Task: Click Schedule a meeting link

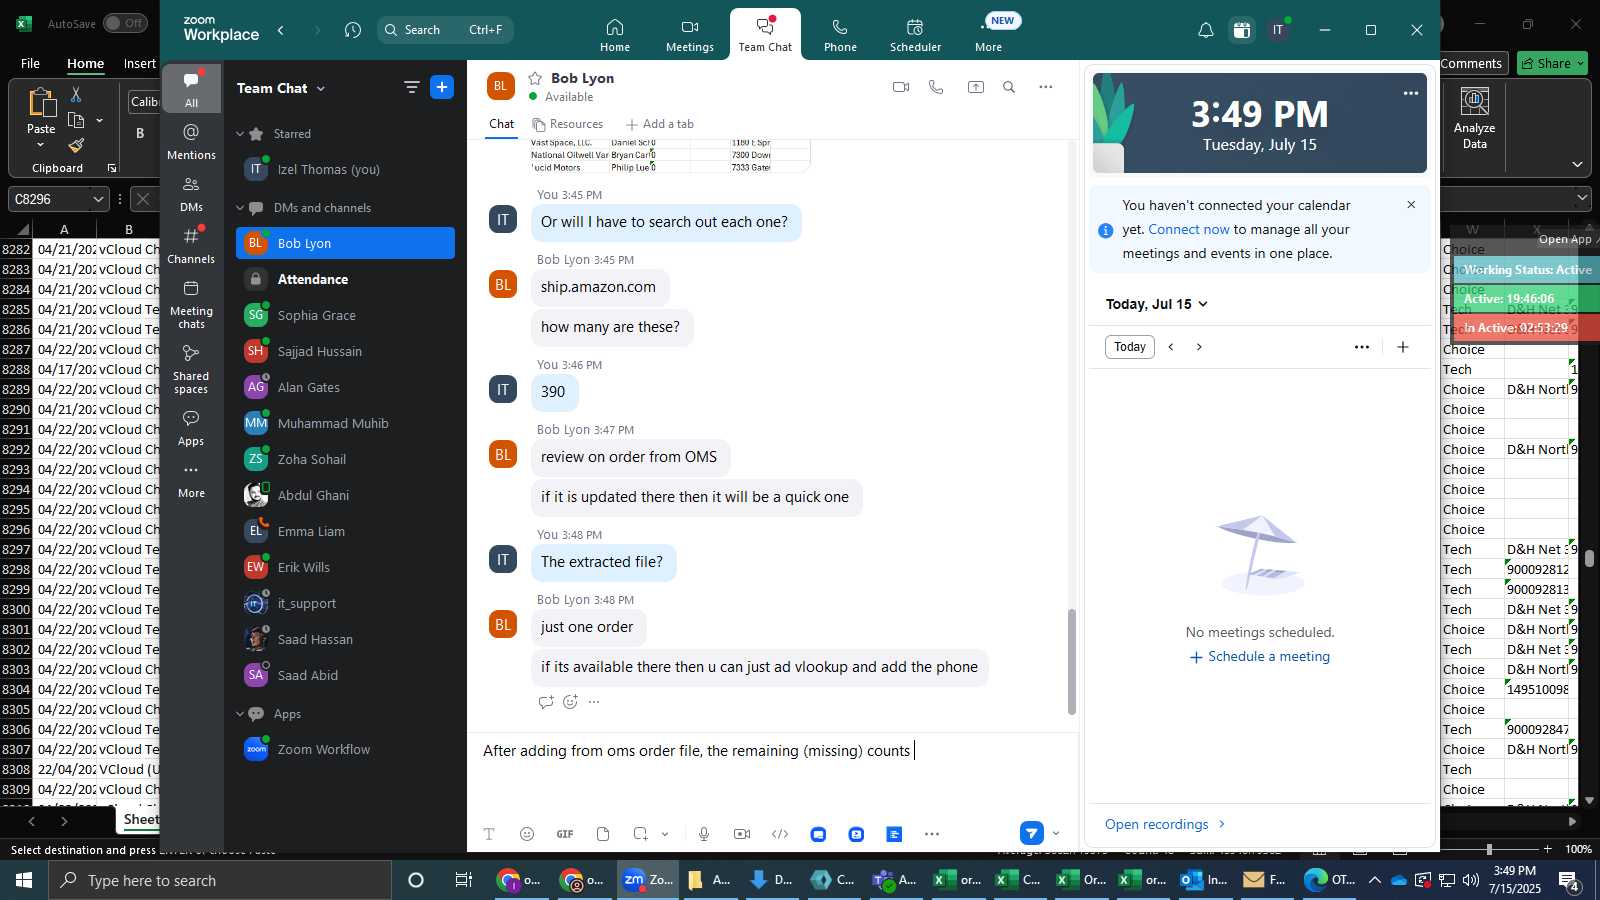Action: coord(1260,657)
